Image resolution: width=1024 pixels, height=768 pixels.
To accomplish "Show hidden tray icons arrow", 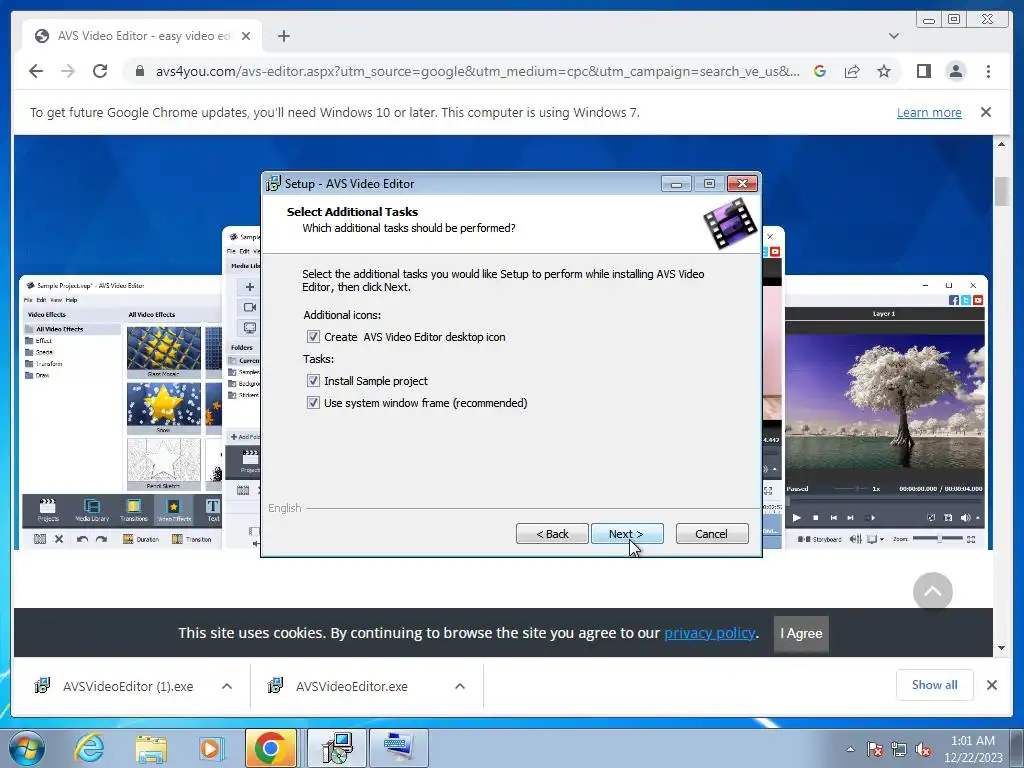I will click(850, 748).
